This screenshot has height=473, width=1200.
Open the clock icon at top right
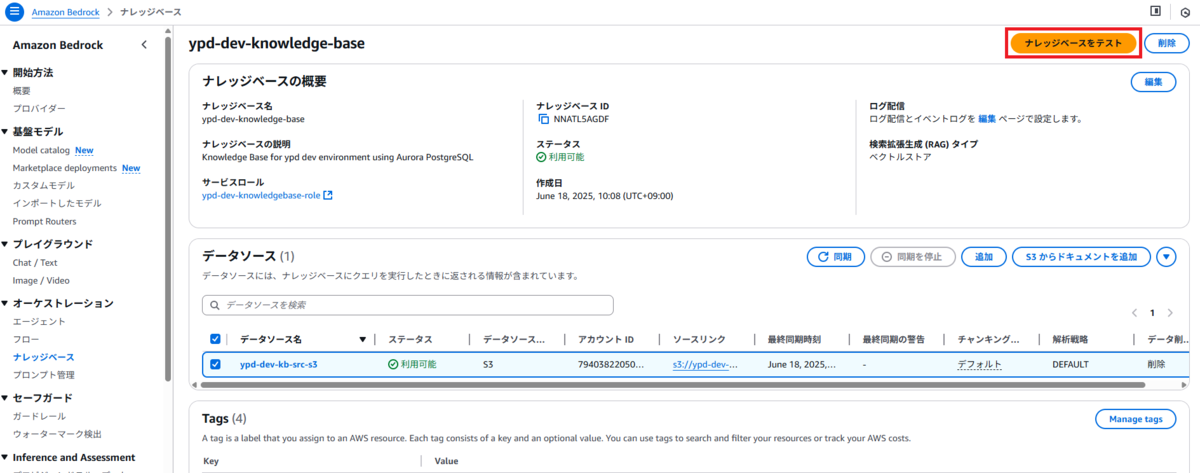click(1185, 12)
